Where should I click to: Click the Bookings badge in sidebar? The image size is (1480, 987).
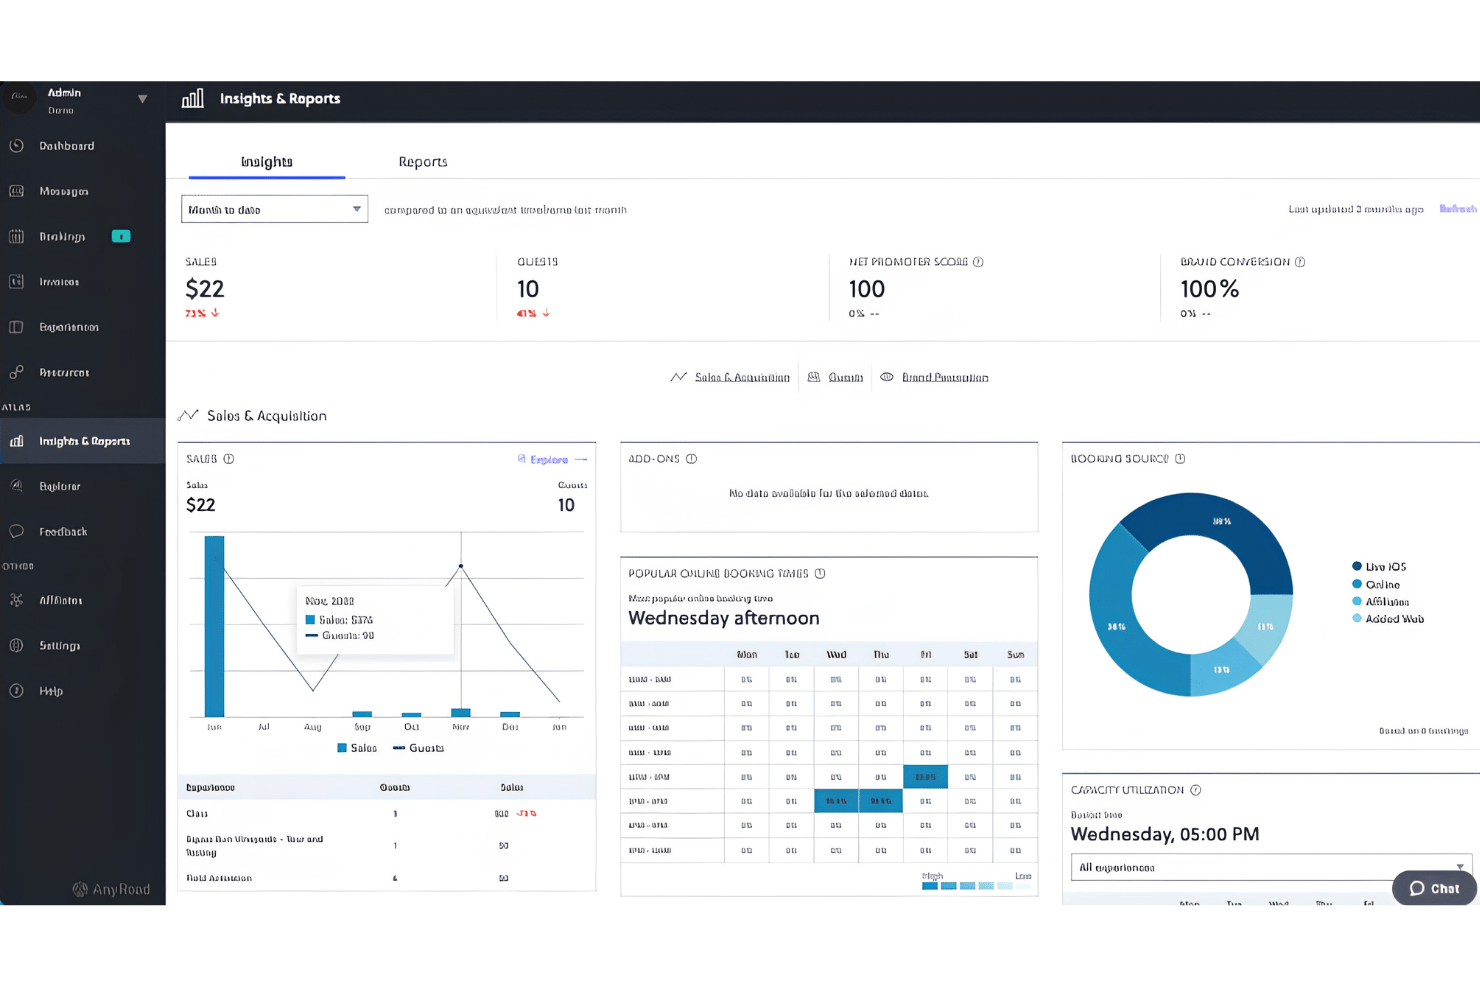tap(121, 236)
